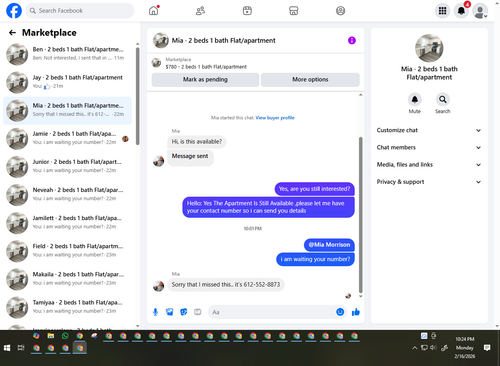The width and height of the screenshot is (500, 366).
Task: Search in conversation magnifier icon
Action: pyautogui.click(x=443, y=99)
